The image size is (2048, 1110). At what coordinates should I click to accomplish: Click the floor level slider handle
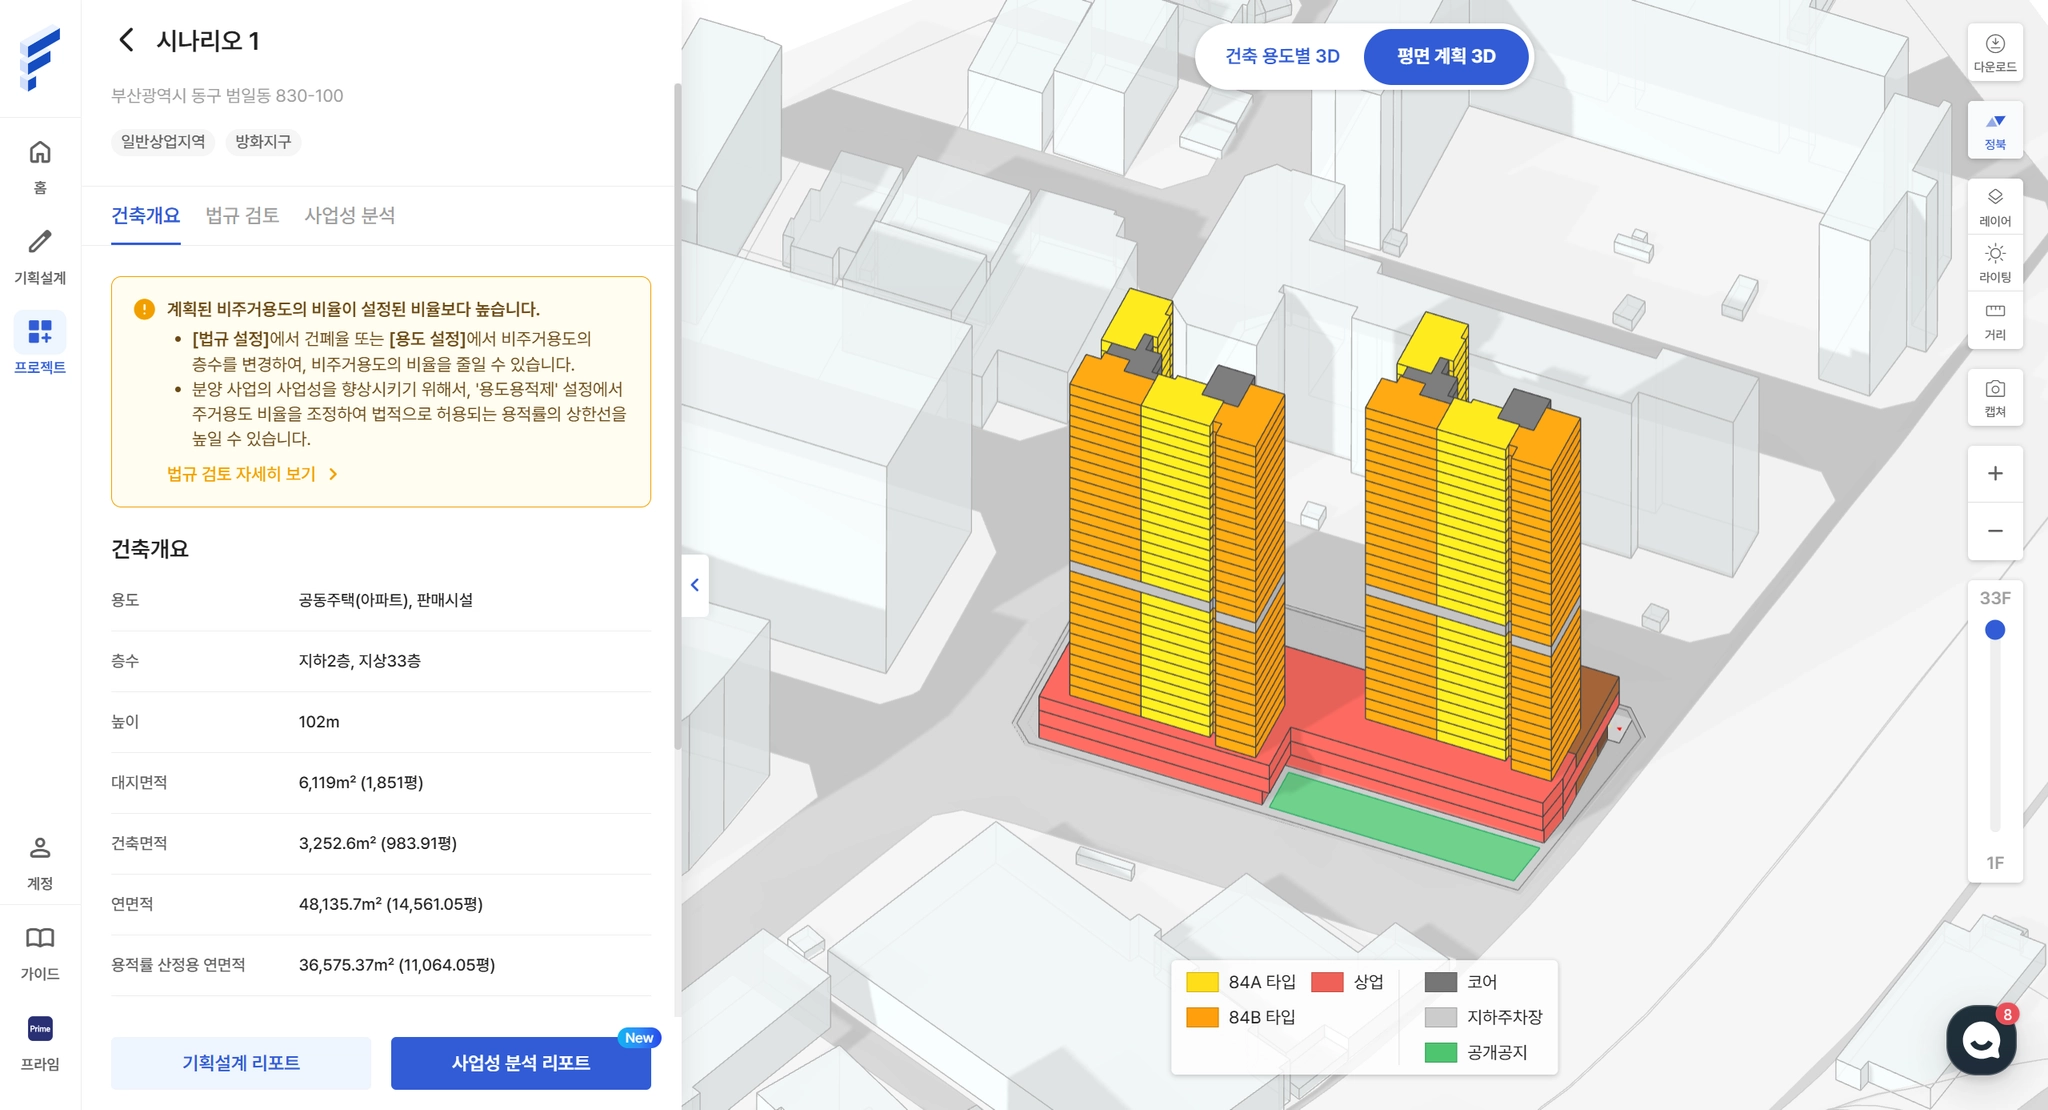pyautogui.click(x=1994, y=630)
